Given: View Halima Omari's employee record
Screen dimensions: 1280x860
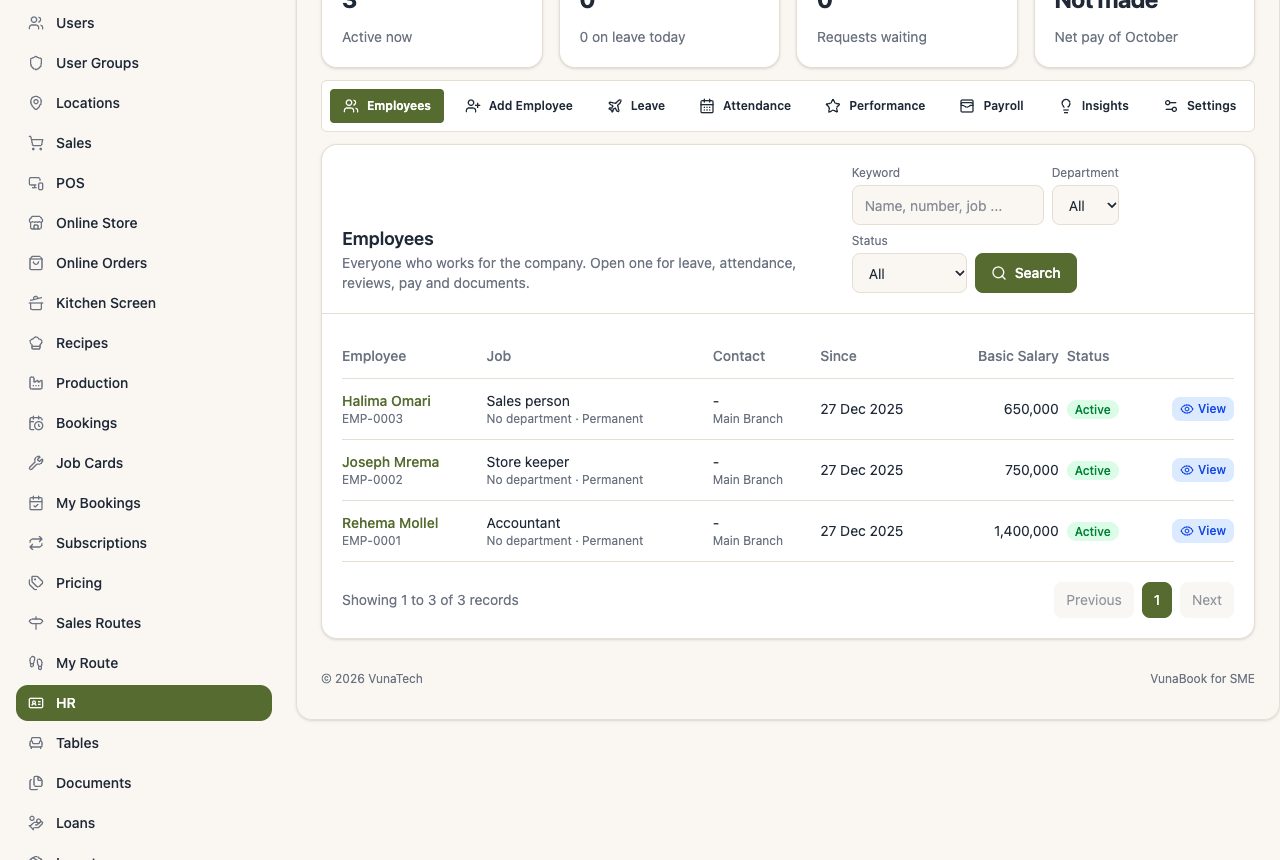Looking at the screenshot, I should click(1203, 409).
